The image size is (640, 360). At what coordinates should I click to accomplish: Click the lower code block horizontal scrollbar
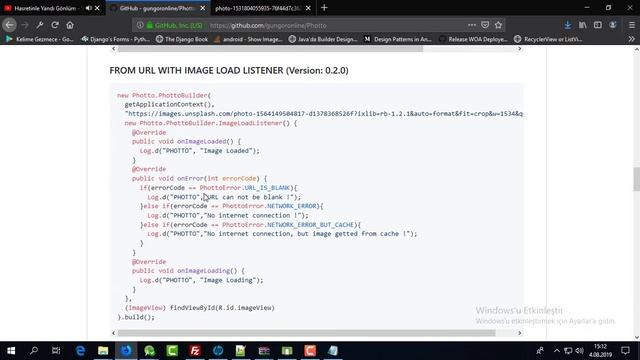click(x=307, y=333)
